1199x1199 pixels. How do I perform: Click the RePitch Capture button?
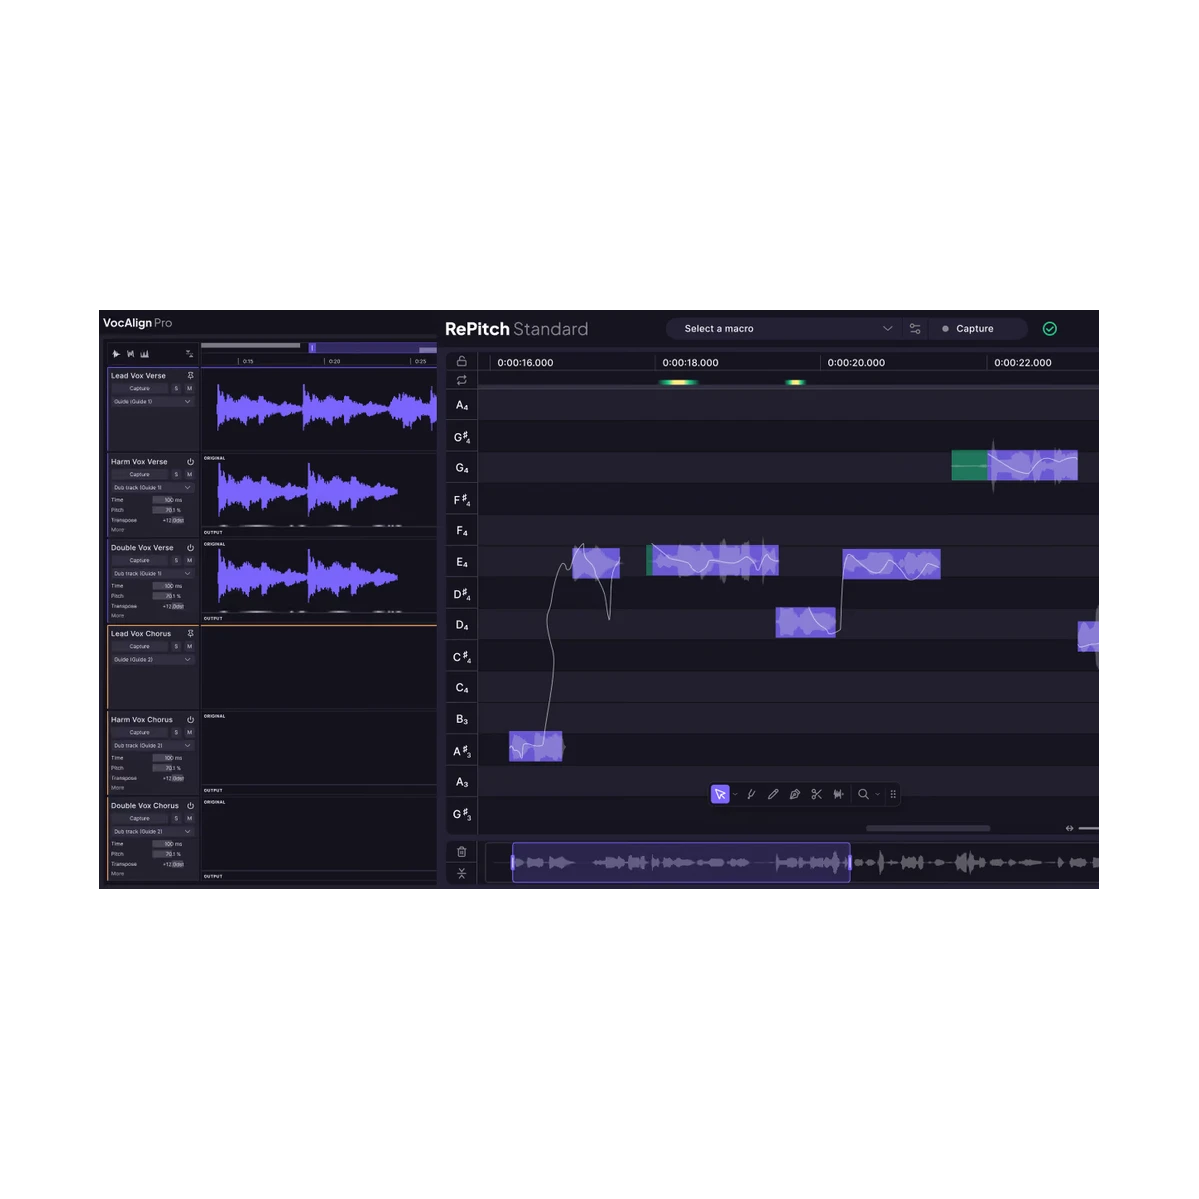point(977,329)
